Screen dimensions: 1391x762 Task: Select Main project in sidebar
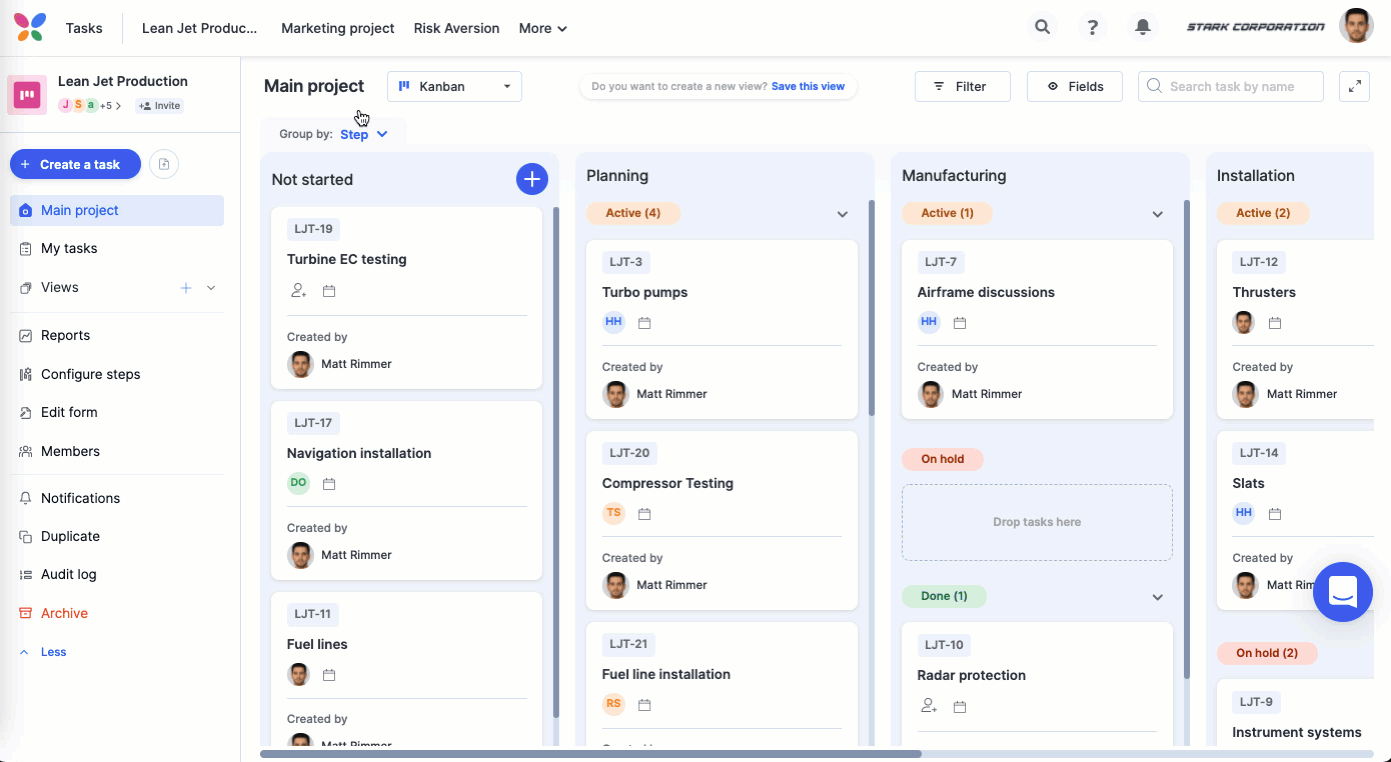tap(117, 210)
